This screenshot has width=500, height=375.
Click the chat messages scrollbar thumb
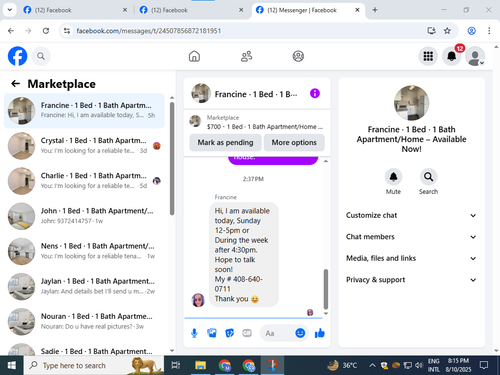(x=326, y=289)
